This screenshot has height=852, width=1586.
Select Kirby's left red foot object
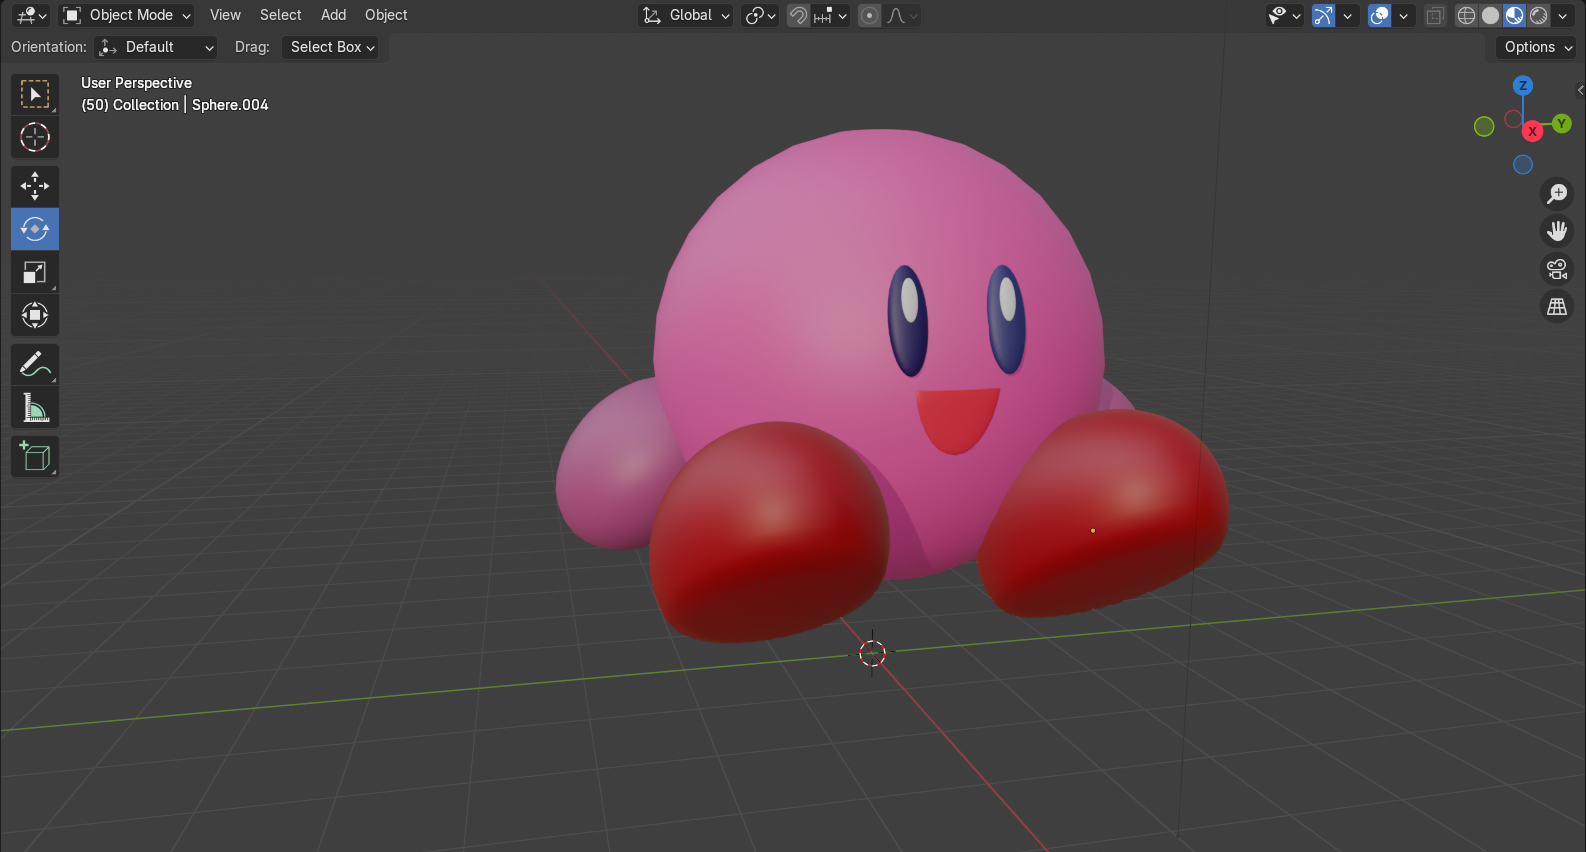pos(1103,512)
